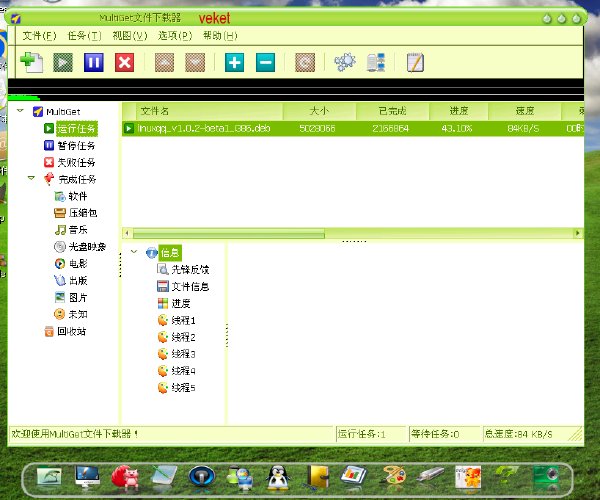The height and width of the screenshot is (500, 600).
Task: Select the linuxqq_v1.0.2-beta1_i386.deb download row
Action: (x=353, y=128)
